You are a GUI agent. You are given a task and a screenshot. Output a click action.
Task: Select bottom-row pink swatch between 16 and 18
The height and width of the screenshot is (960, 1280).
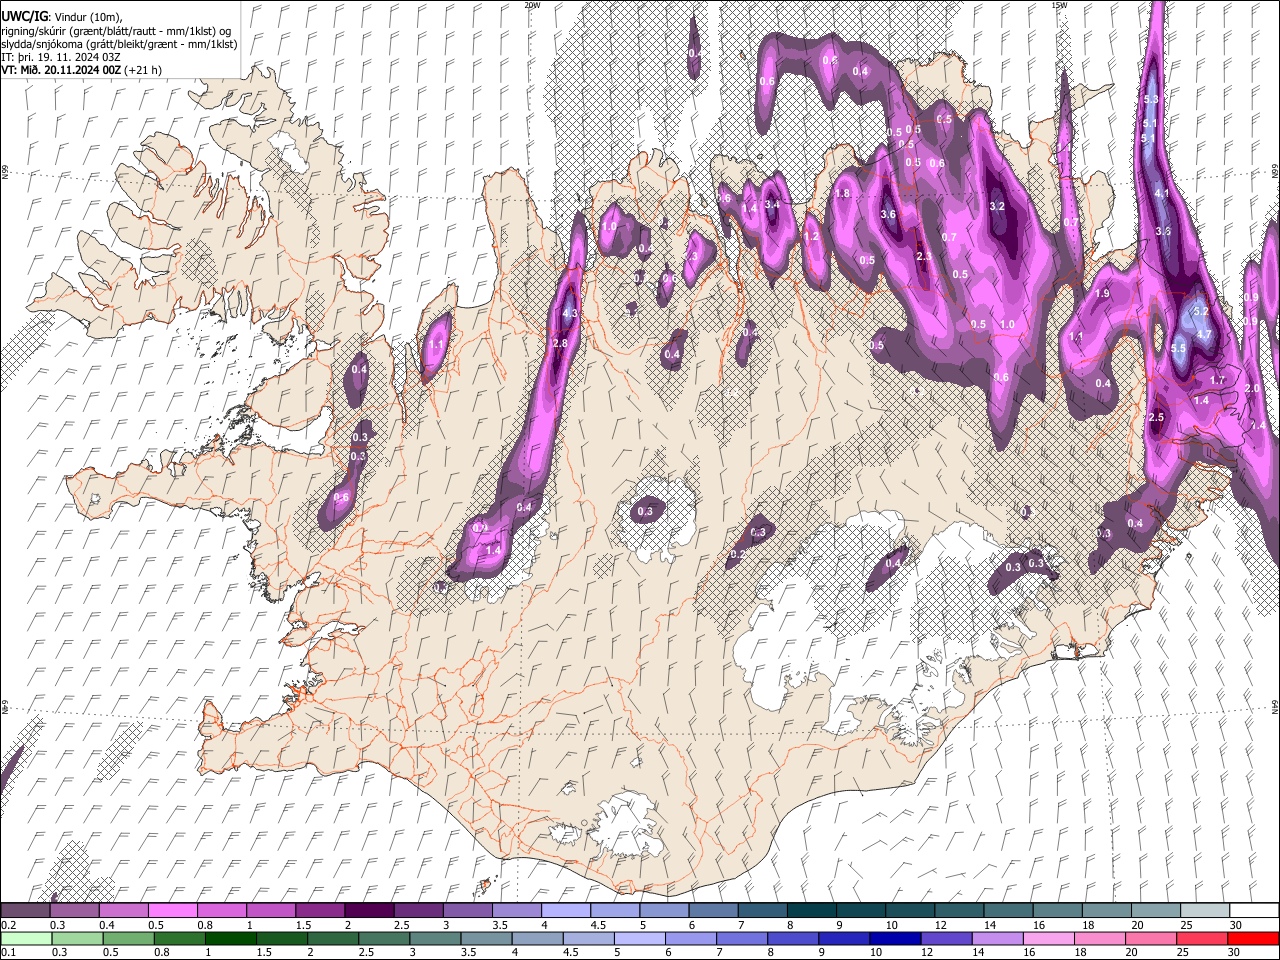click(1047, 938)
